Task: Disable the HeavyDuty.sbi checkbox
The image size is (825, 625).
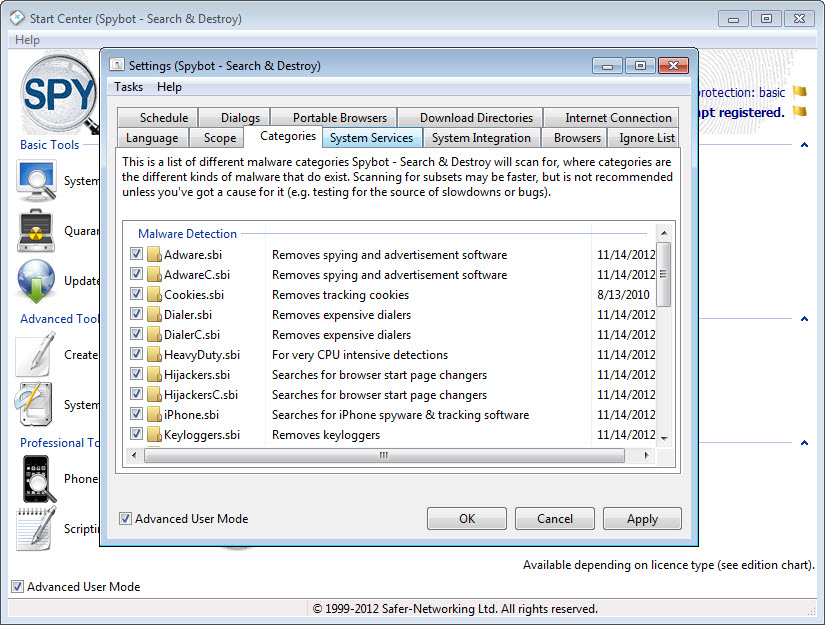Action: [136, 354]
